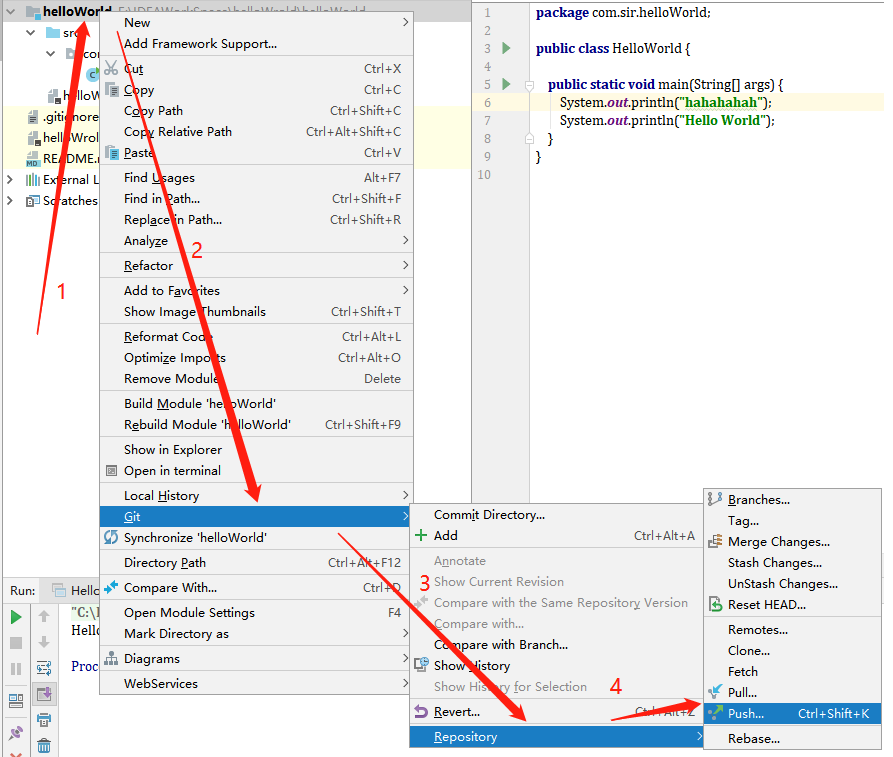Open Add to Favorites submenu

tap(256, 290)
